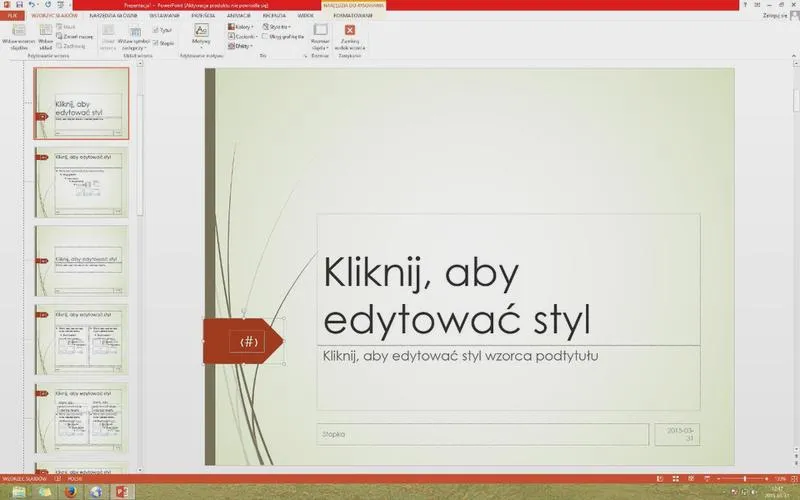
Task: Select the third layout thumbnail
Action: (81, 261)
